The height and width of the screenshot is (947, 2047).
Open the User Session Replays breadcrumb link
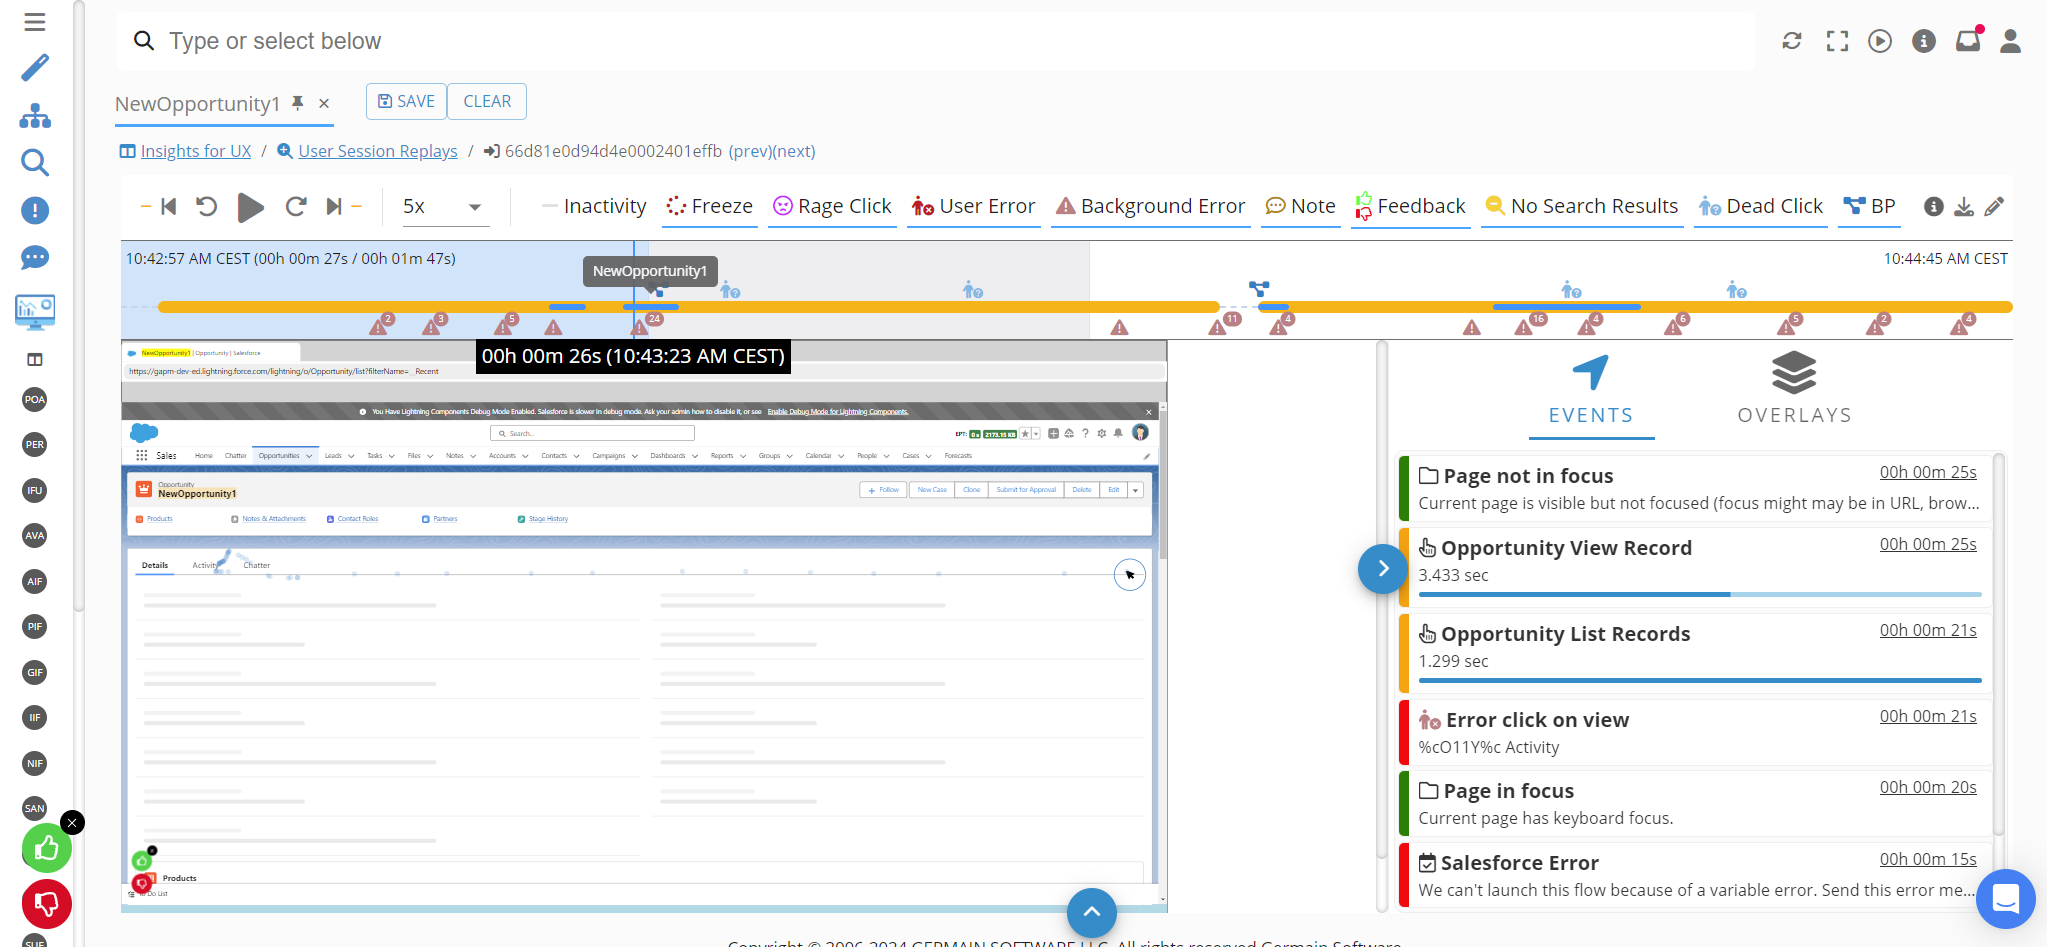378,151
